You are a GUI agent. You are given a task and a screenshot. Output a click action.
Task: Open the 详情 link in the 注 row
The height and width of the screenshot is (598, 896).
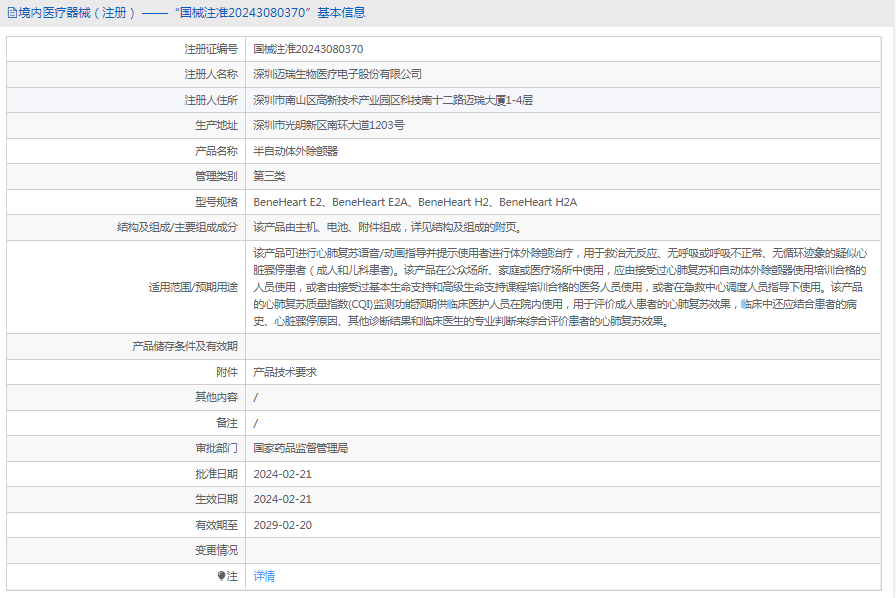(x=264, y=576)
